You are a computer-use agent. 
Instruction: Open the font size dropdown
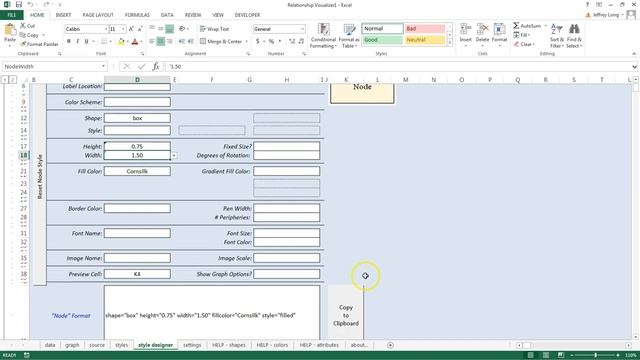tap(123, 29)
